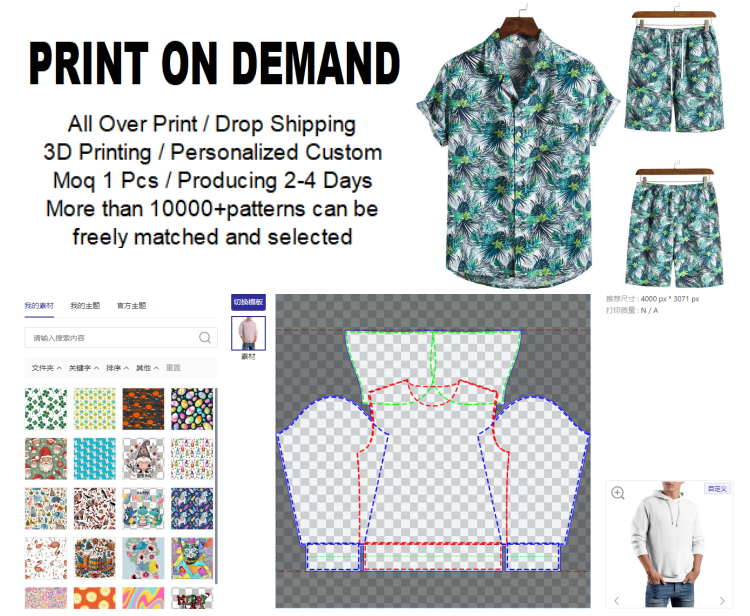Expand the 文件夹 folder filter dropdown
Viewport: 750px width, 616px height.
tap(46, 368)
